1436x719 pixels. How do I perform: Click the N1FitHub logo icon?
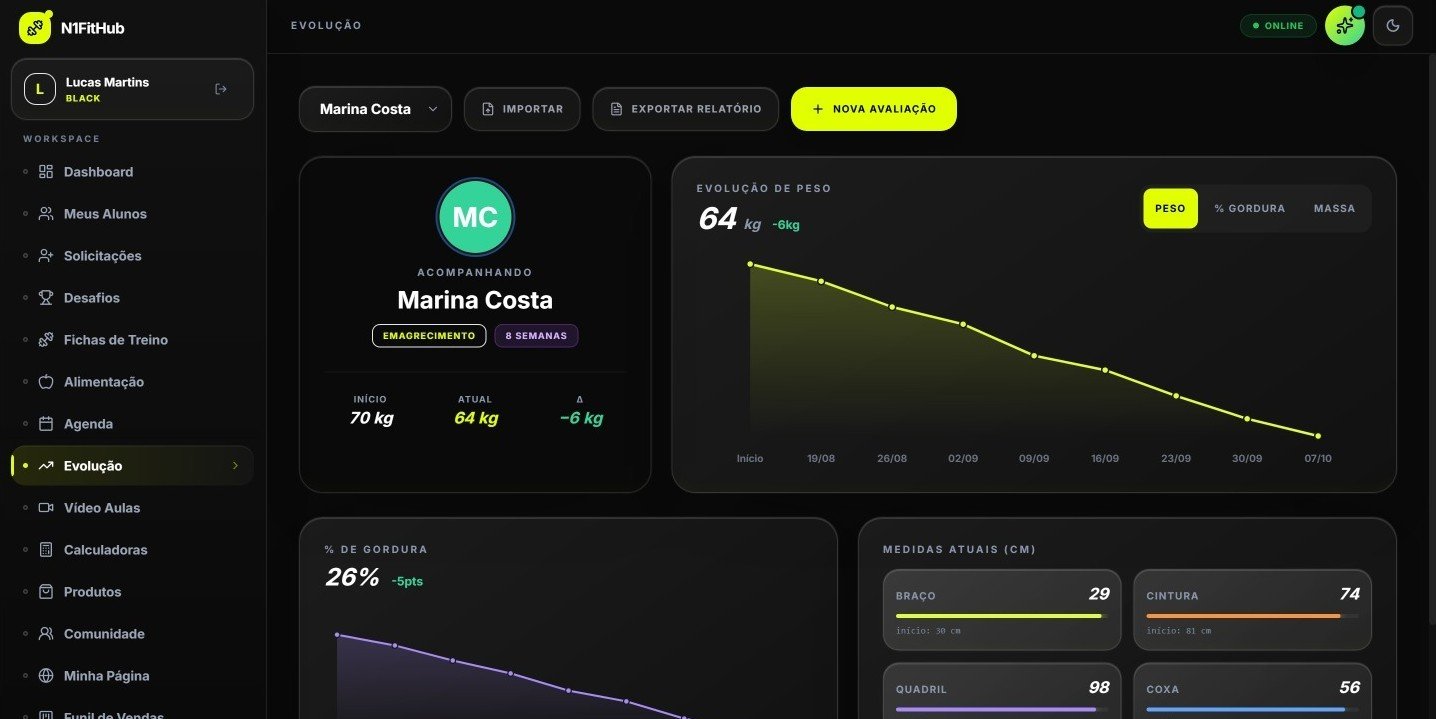tap(34, 28)
